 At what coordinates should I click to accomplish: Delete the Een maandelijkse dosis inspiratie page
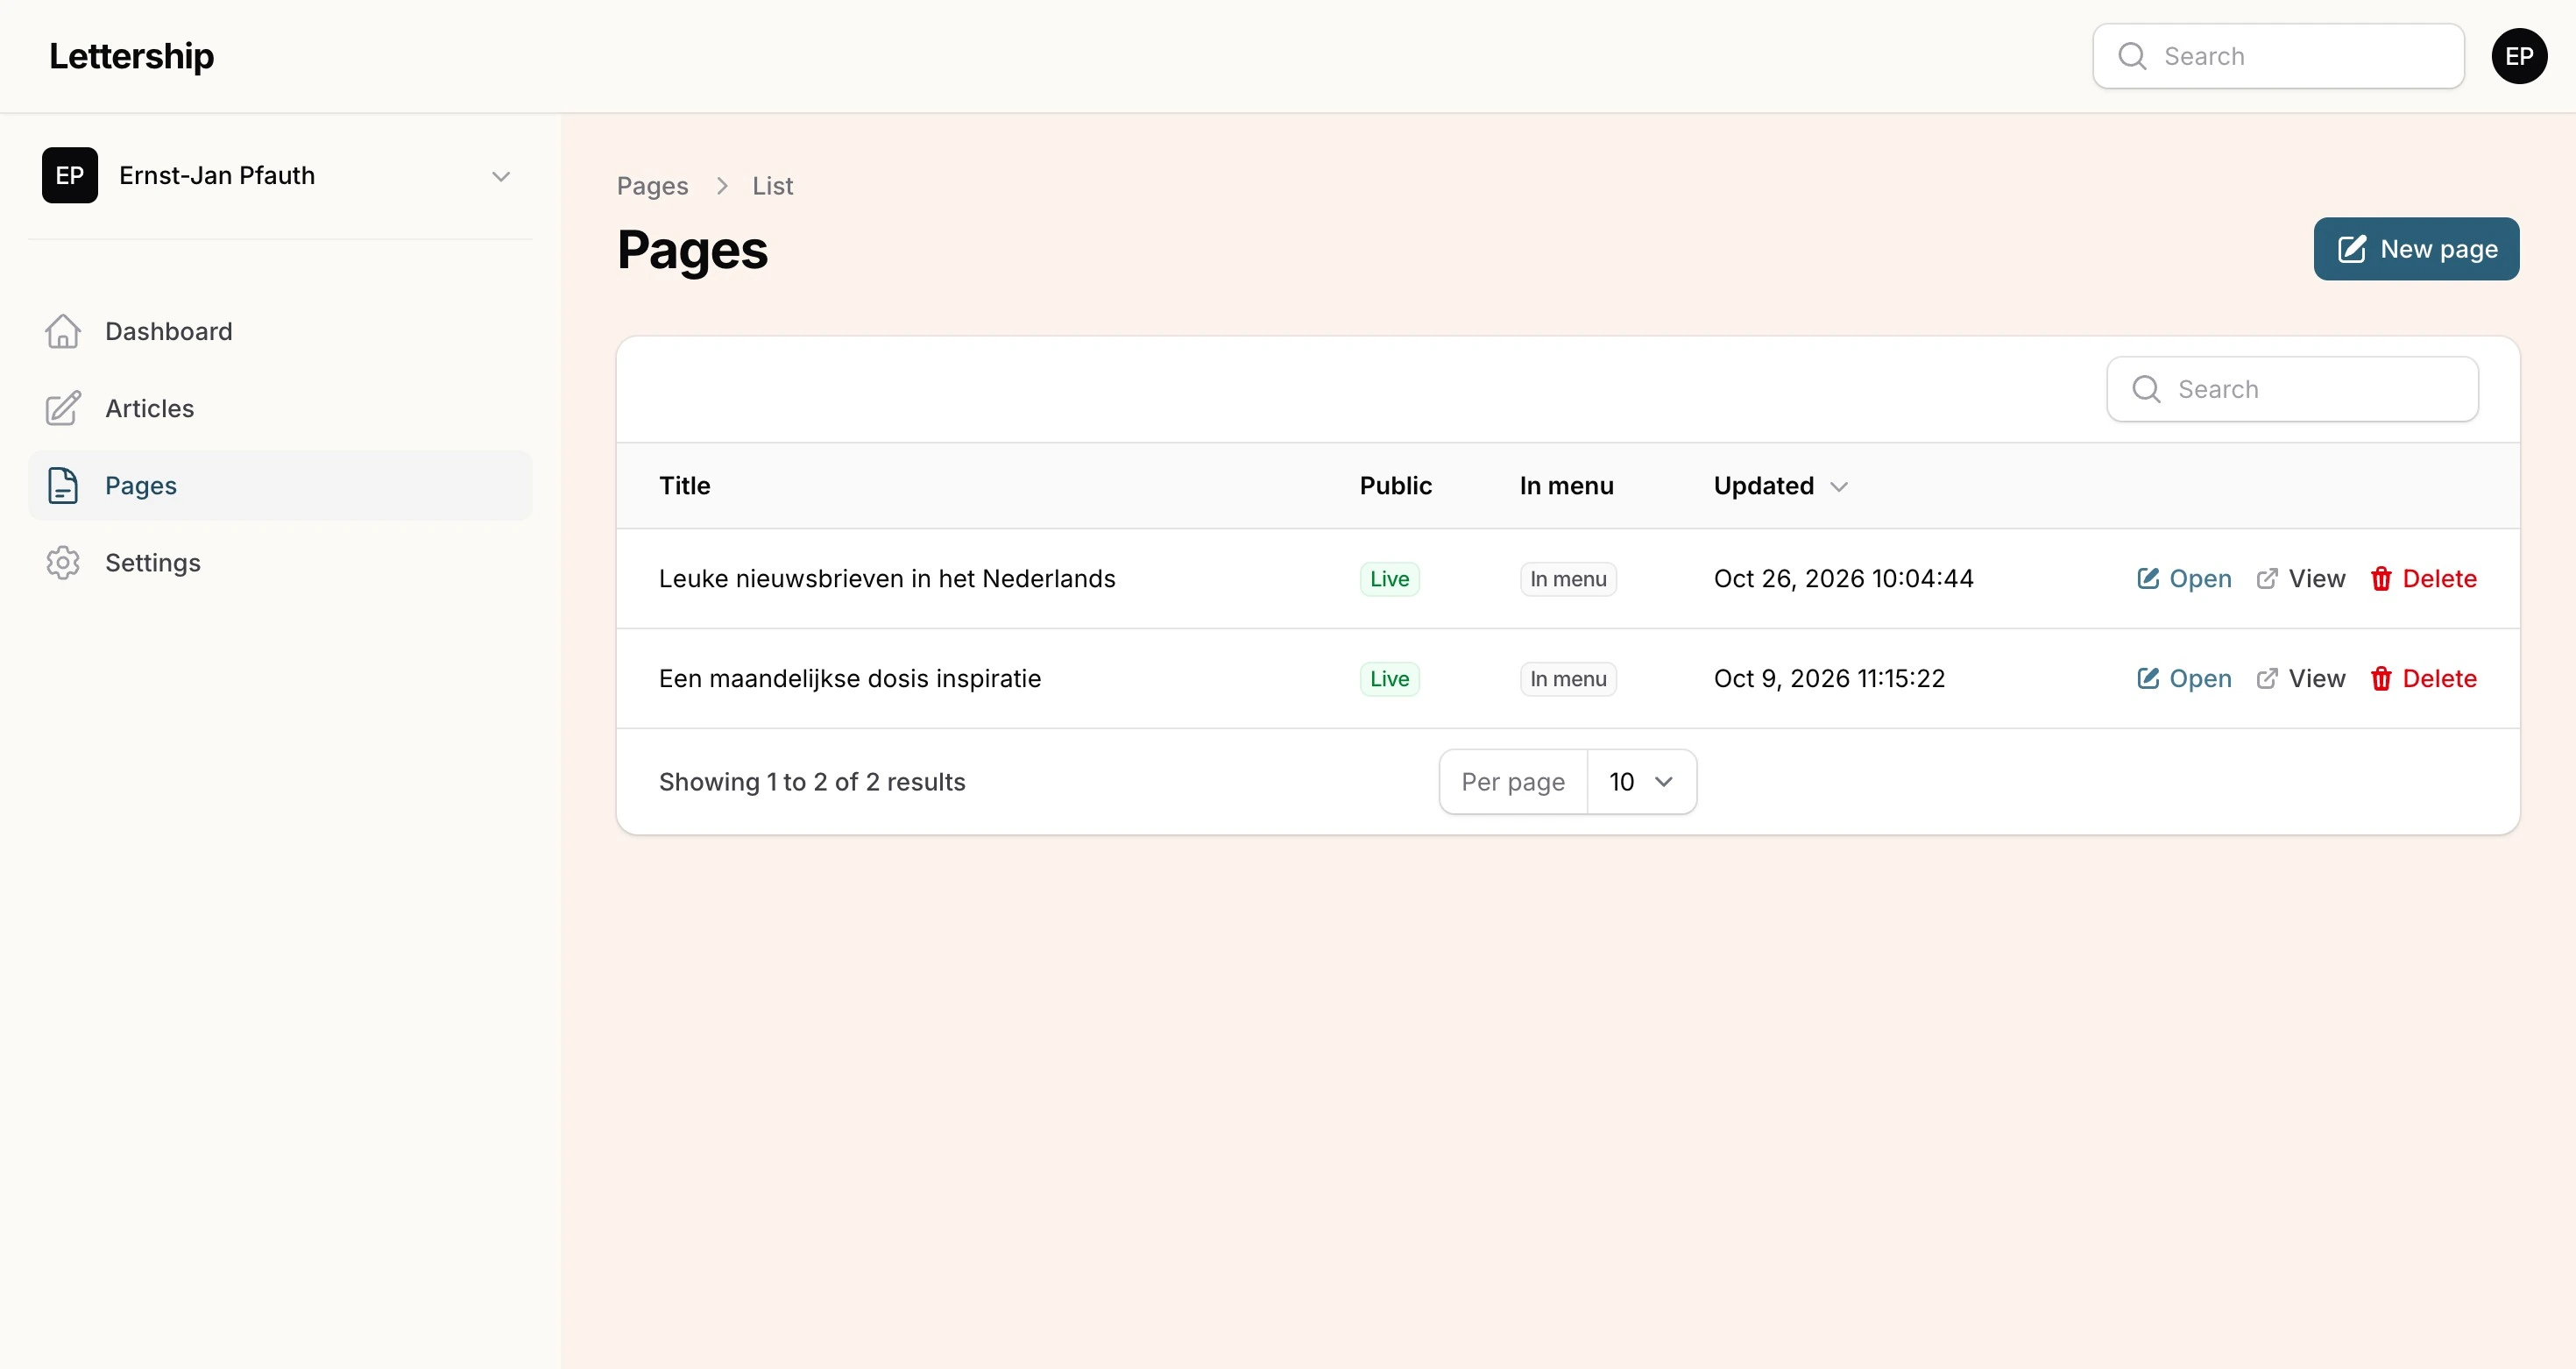(2423, 678)
